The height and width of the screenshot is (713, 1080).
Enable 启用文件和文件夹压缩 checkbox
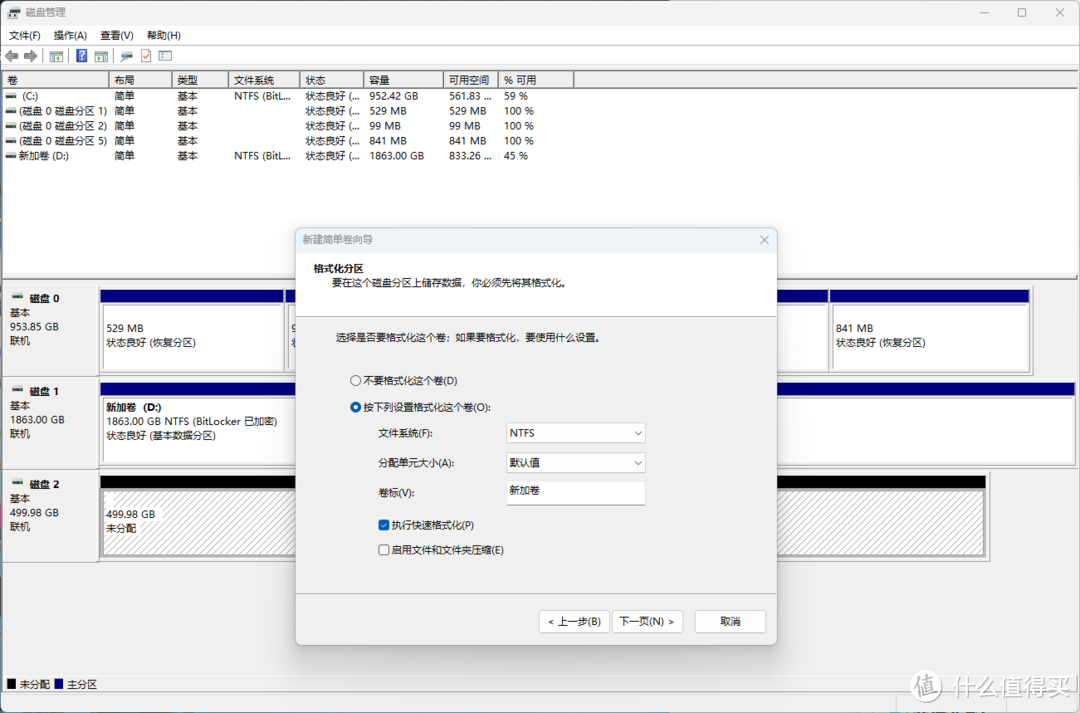point(384,550)
